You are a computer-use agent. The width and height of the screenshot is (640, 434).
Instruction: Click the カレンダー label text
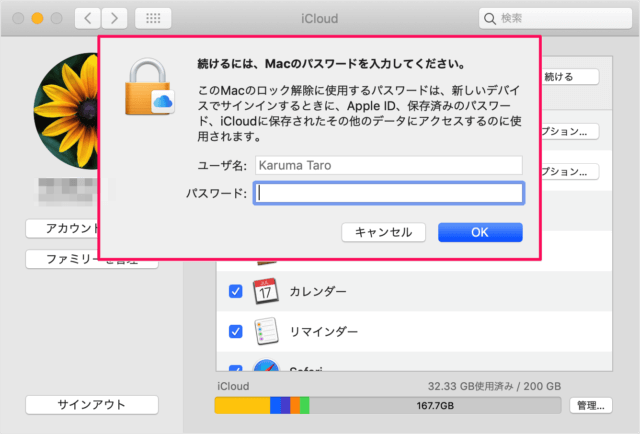[318, 292]
